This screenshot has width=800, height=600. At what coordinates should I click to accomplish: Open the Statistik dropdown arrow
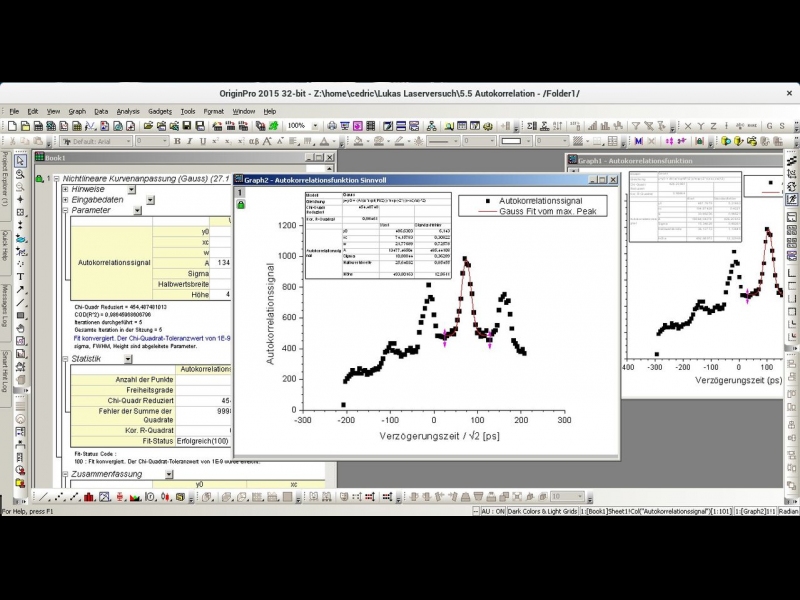pos(128,359)
